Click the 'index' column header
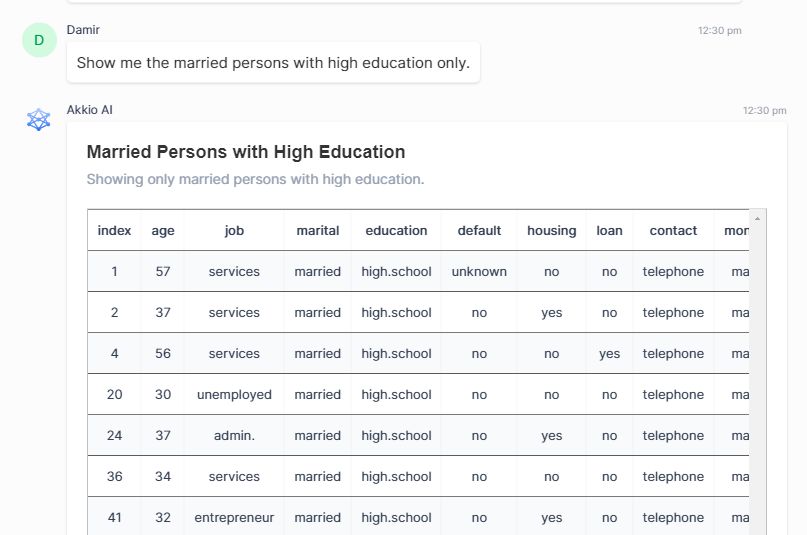The width and height of the screenshot is (807, 535). (x=114, y=230)
